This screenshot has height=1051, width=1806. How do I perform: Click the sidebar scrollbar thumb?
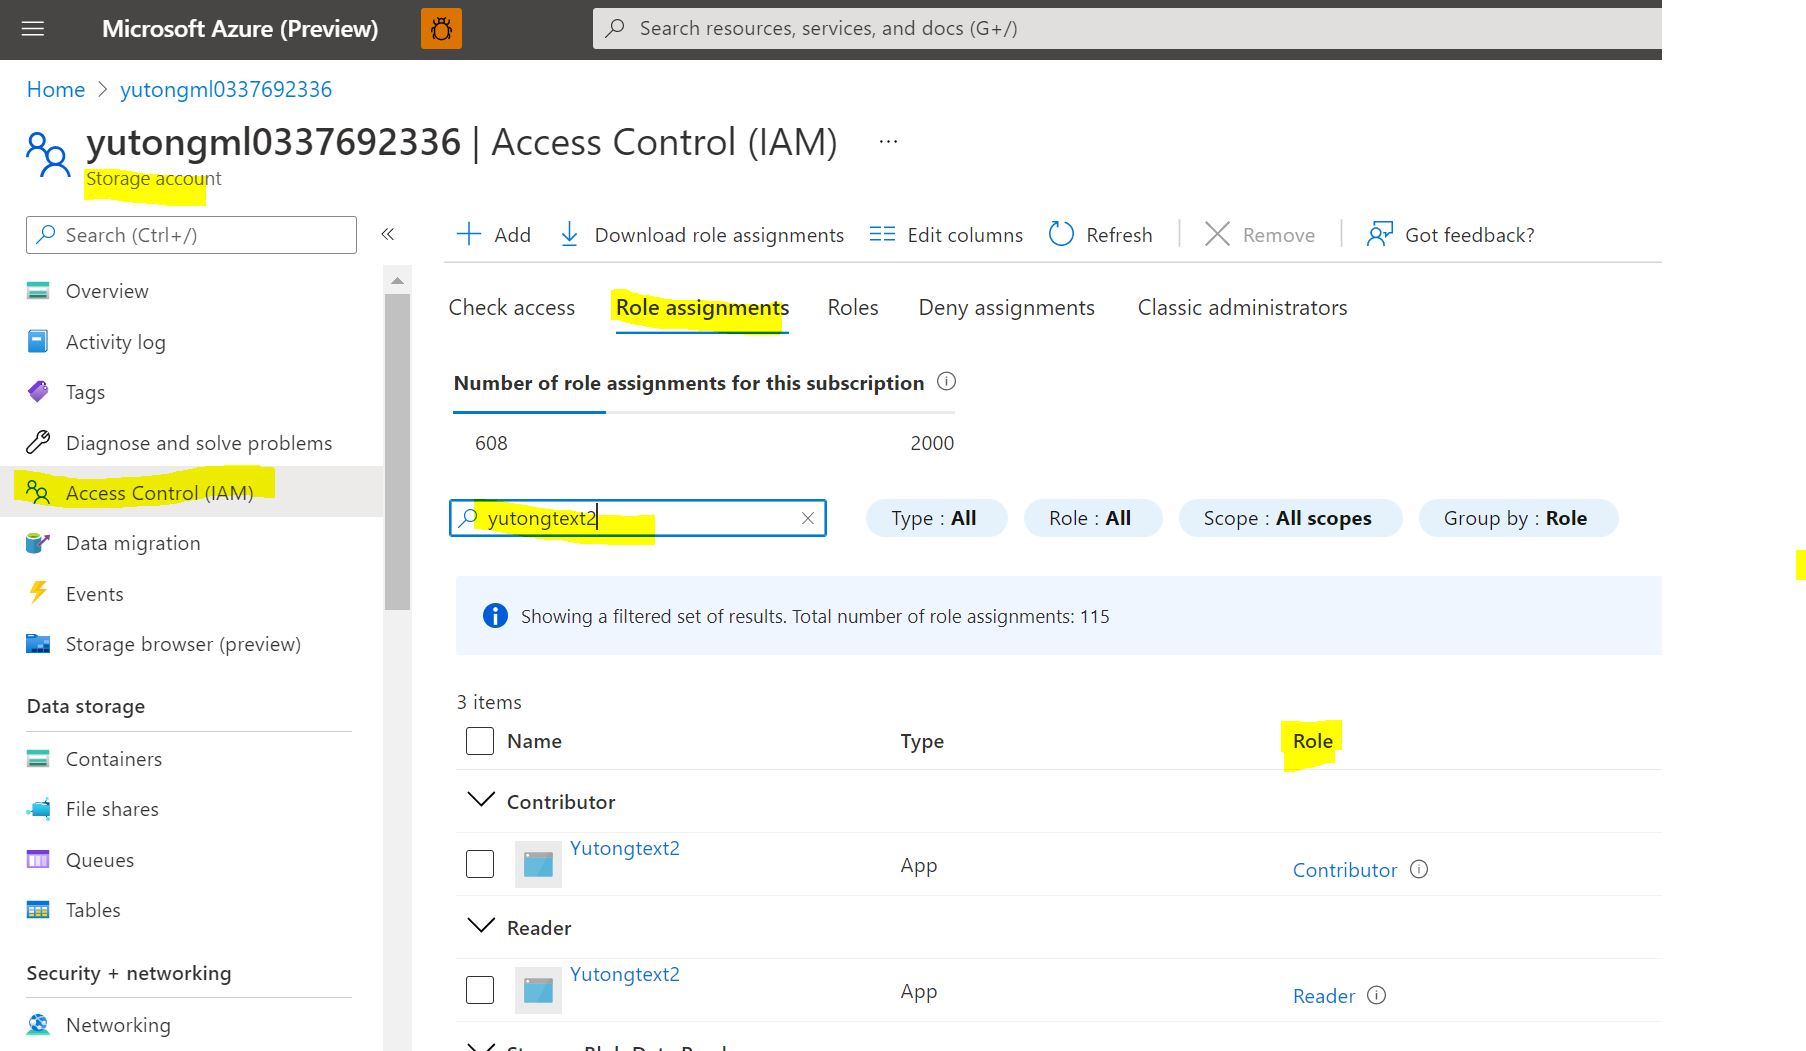coord(397,451)
